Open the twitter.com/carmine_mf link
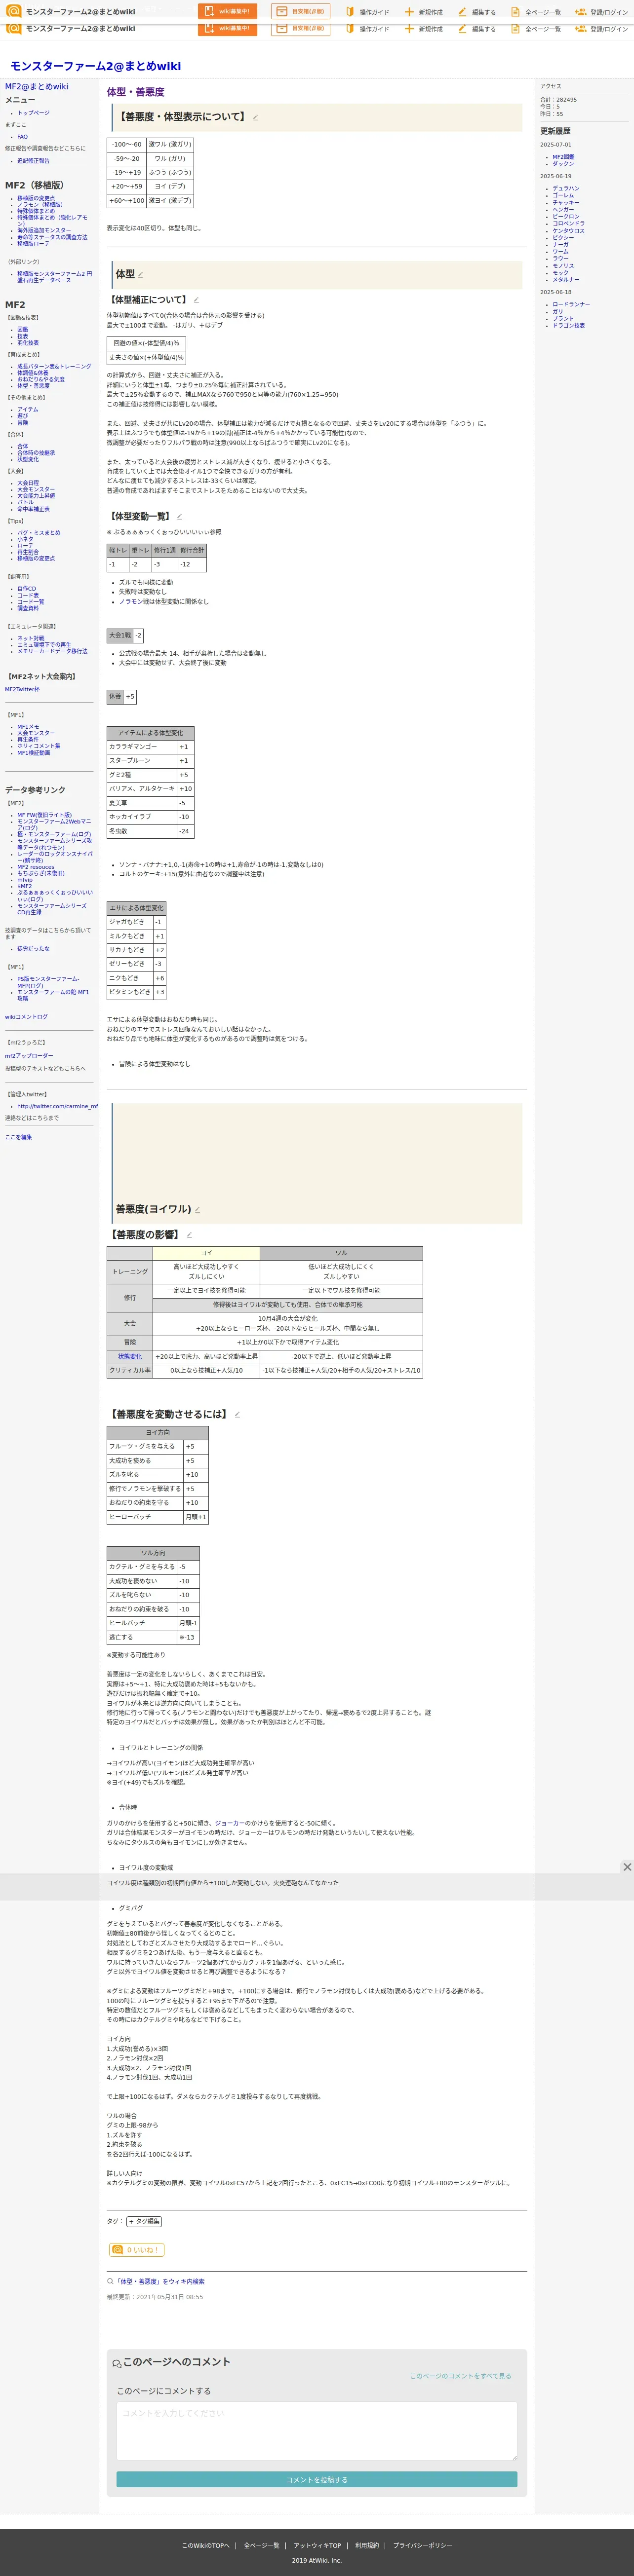The height and width of the screenshot is (2576, 634). click(x=57, y=1106)
